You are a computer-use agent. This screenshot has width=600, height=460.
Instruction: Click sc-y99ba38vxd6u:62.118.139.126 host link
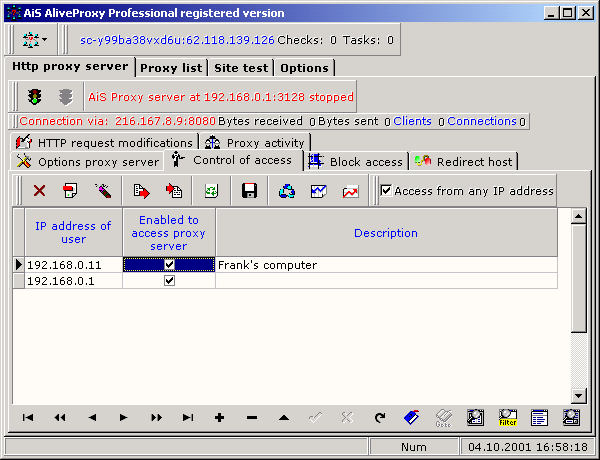177,40
